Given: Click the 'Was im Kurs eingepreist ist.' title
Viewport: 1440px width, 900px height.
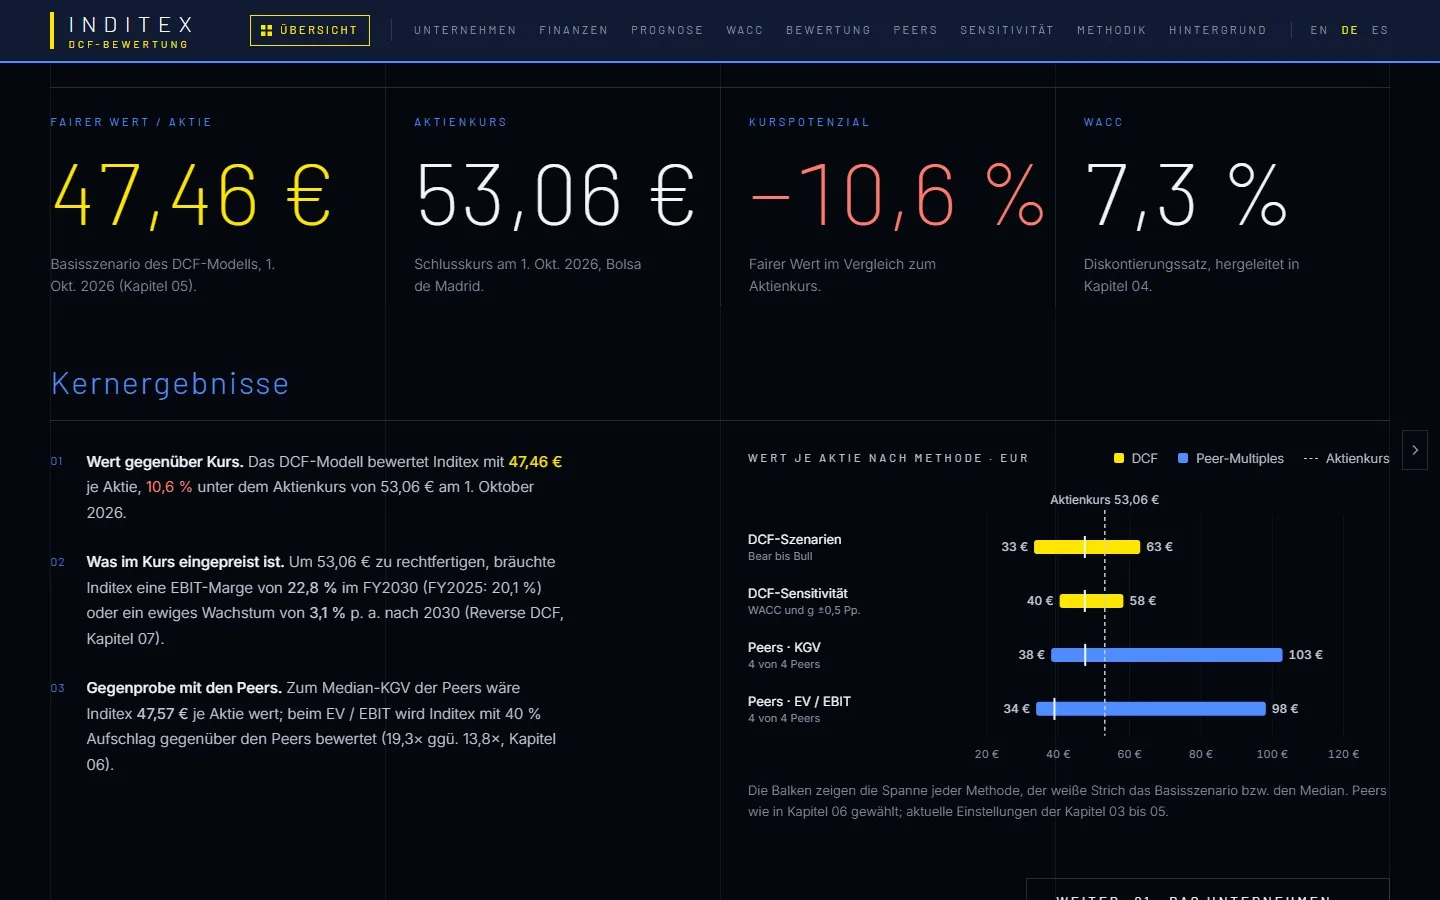Looking at the screenshot, I should point(186,562).
